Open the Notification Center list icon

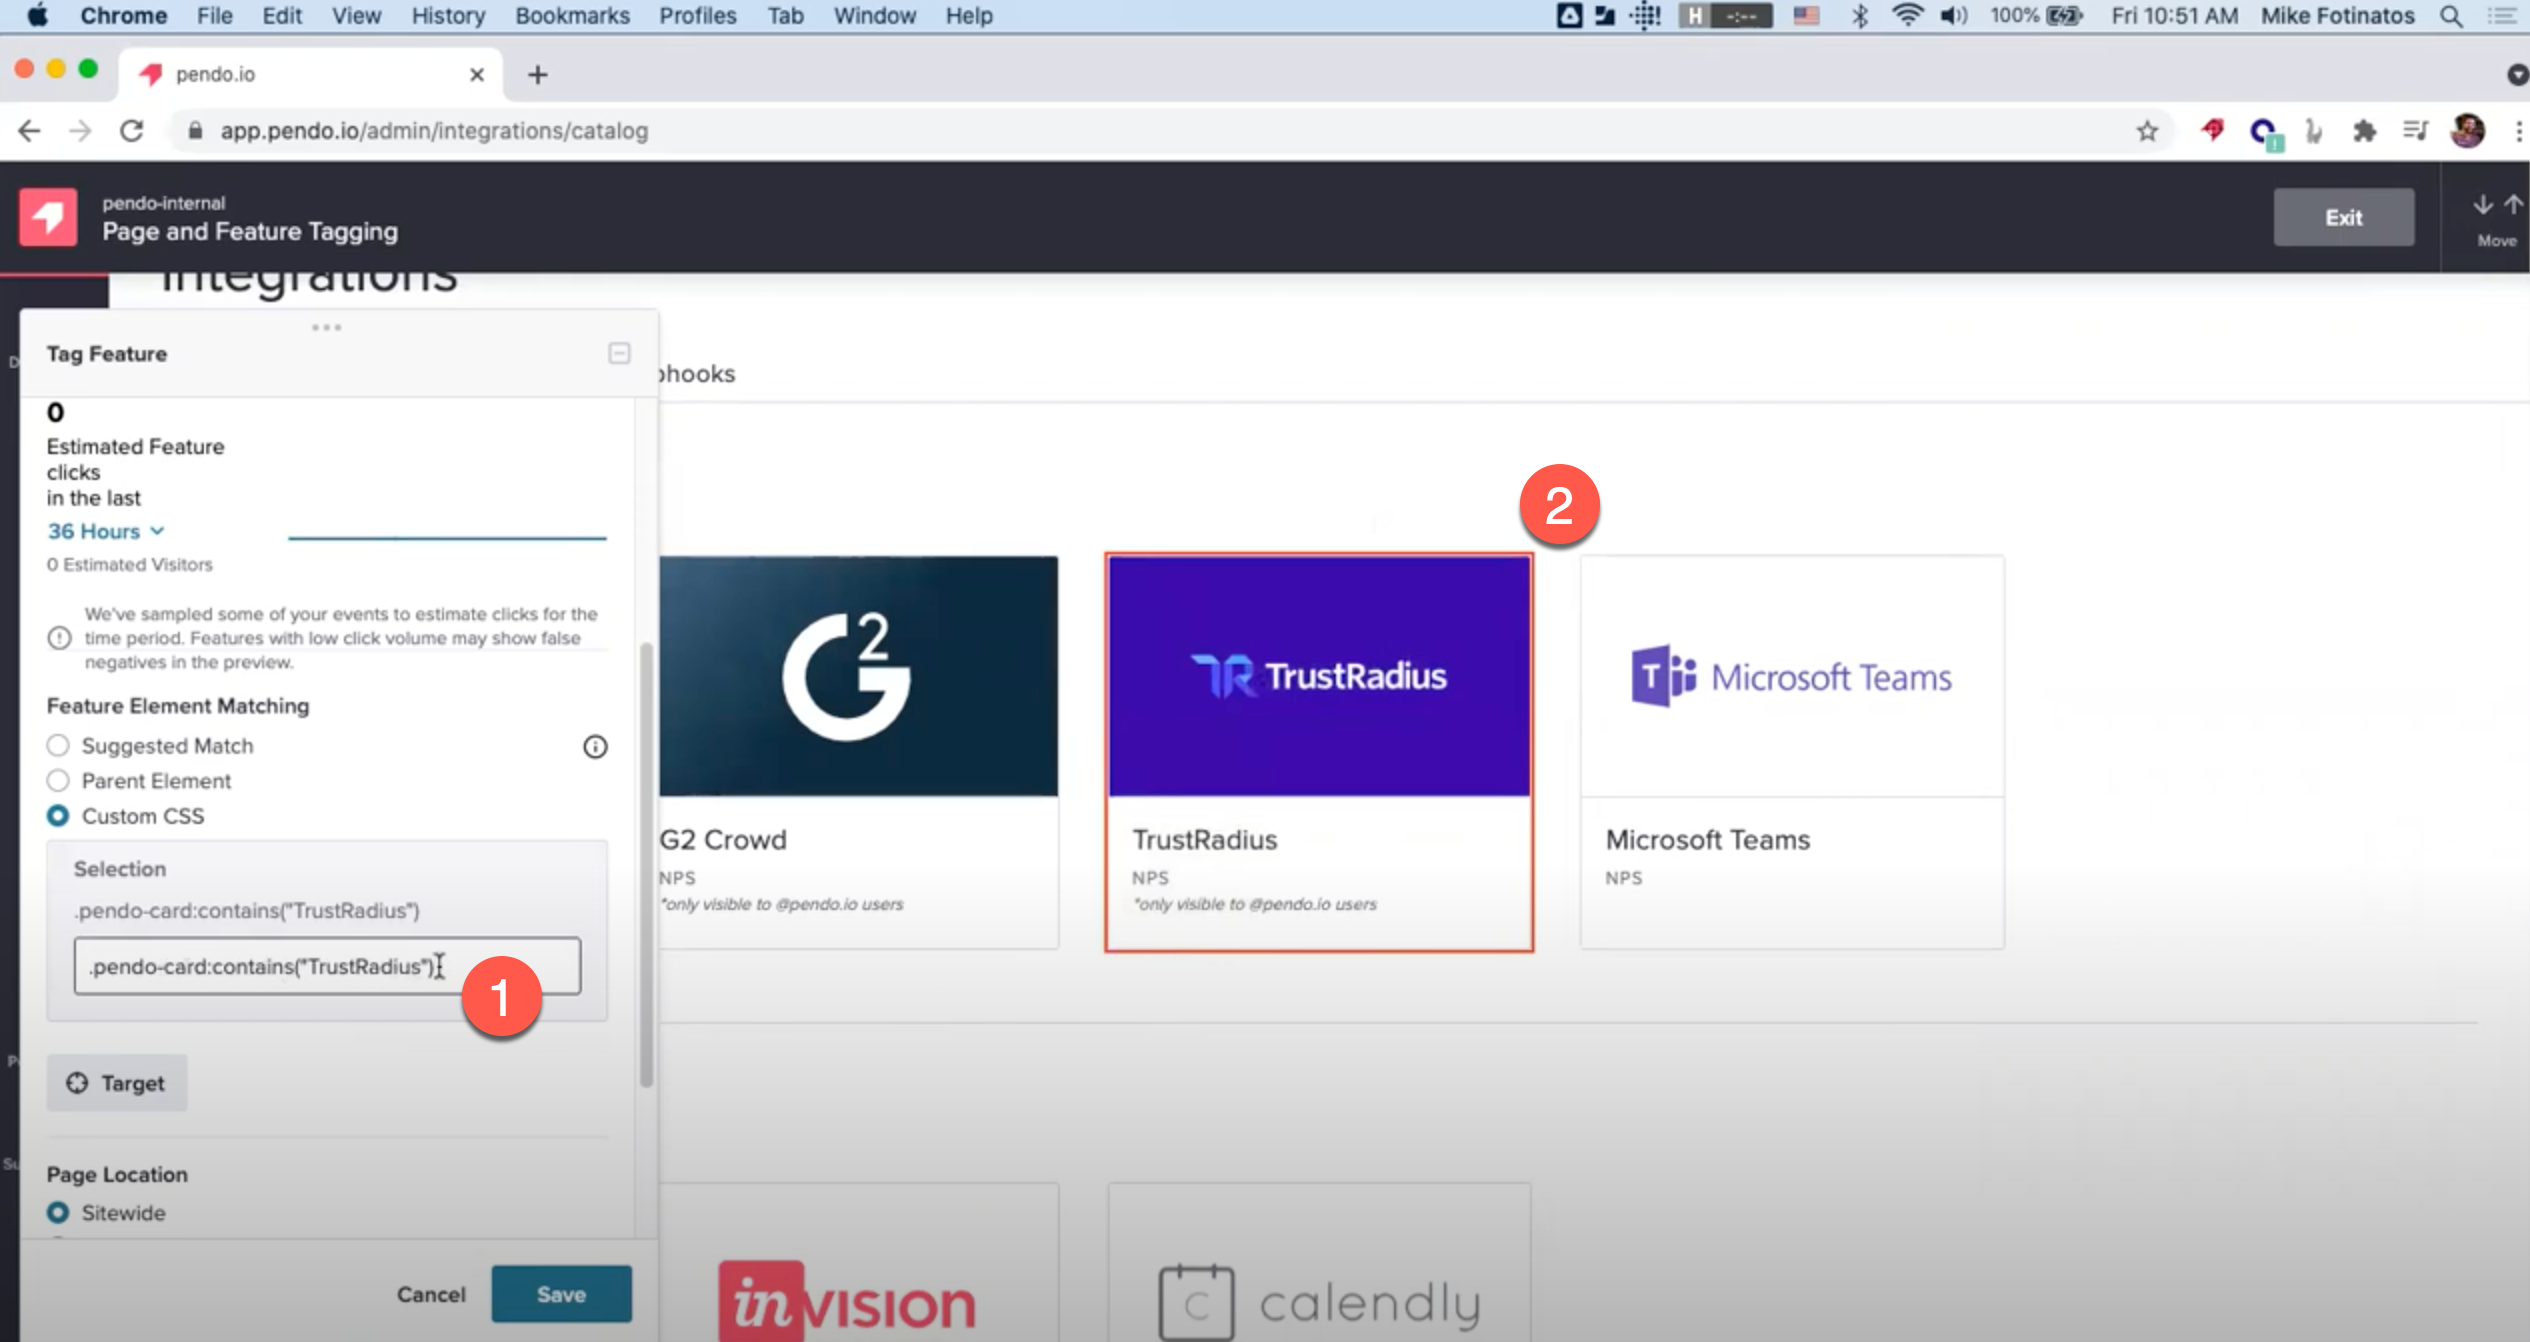pos(2502,16)
